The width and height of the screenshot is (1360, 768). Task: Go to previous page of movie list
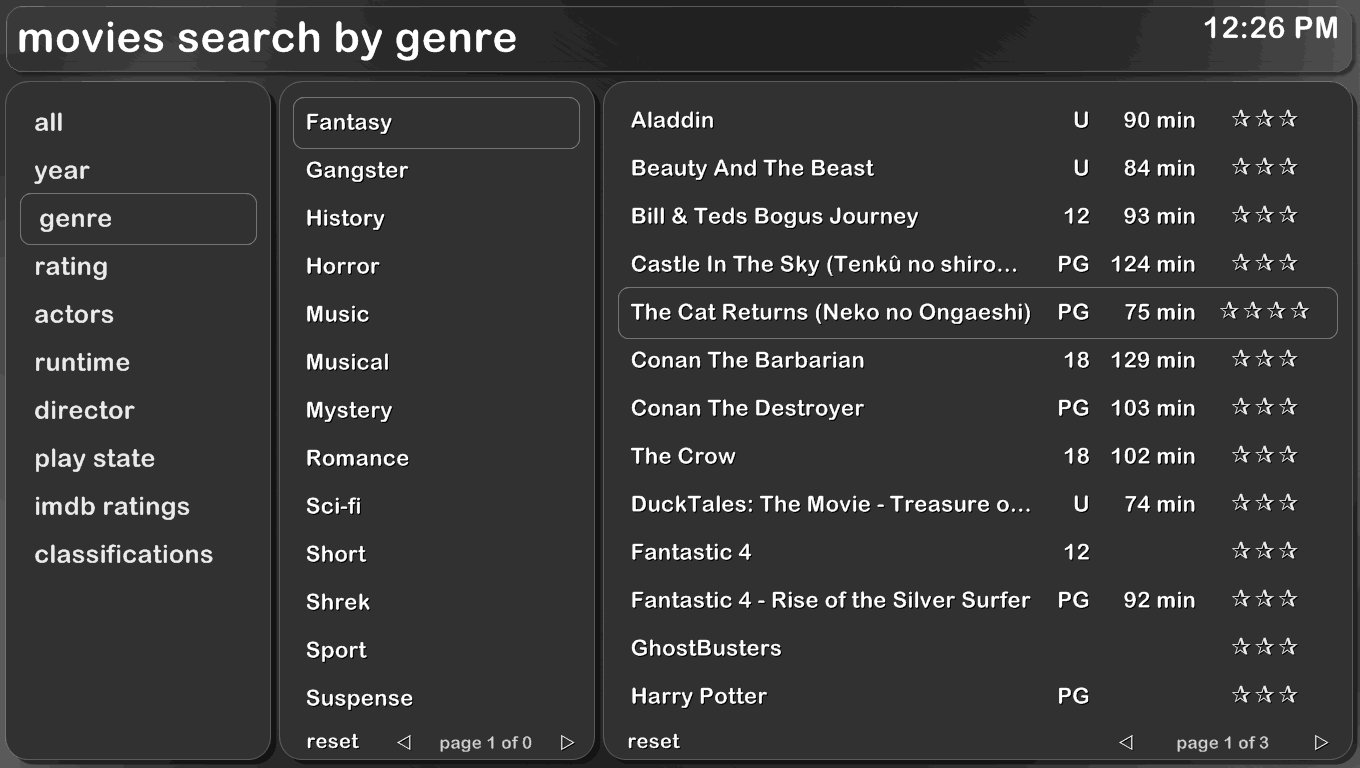[x=1126, y=742]
